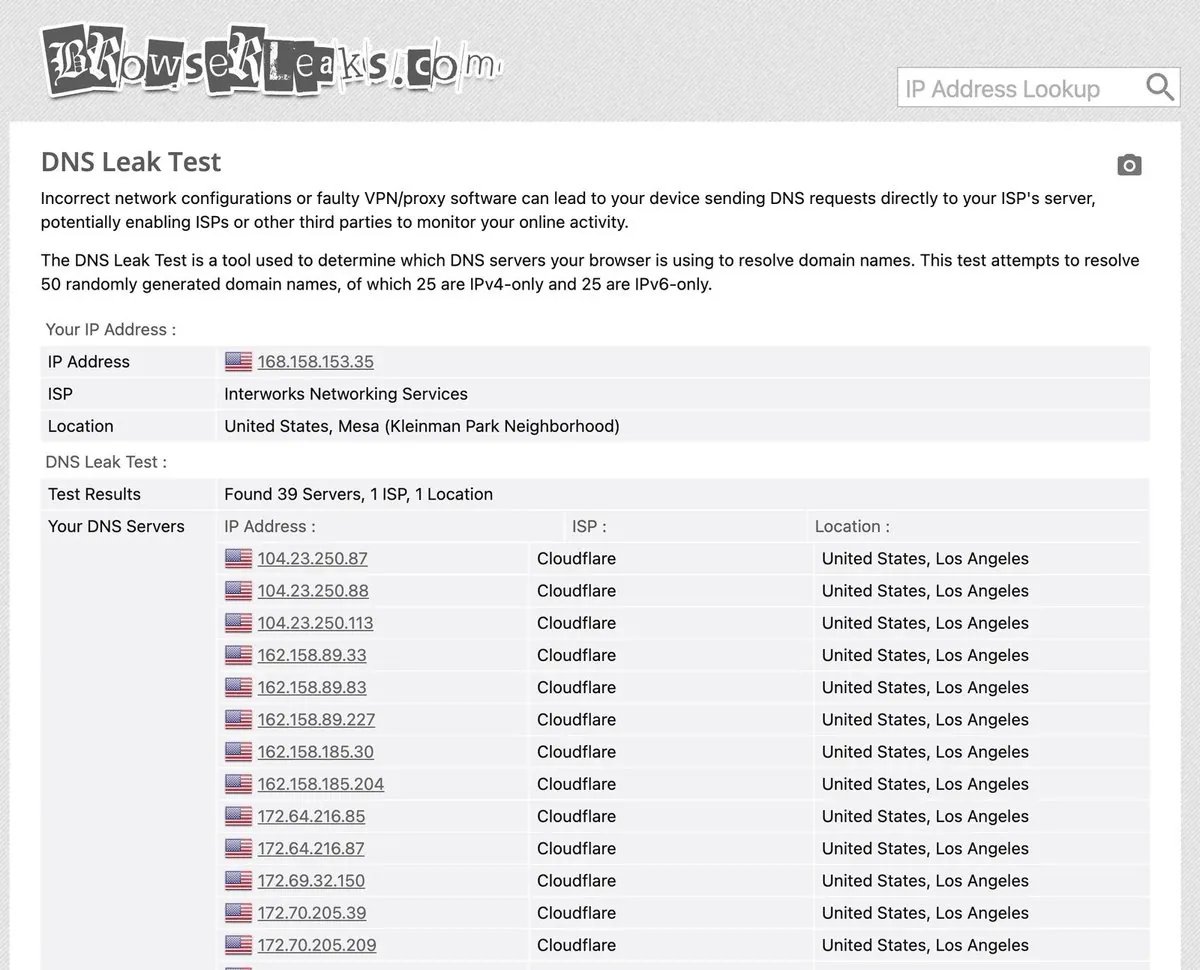Focus the IP Address Lookup field
The width and height of the screenshot is (1200, 970).
point(1020,88)
